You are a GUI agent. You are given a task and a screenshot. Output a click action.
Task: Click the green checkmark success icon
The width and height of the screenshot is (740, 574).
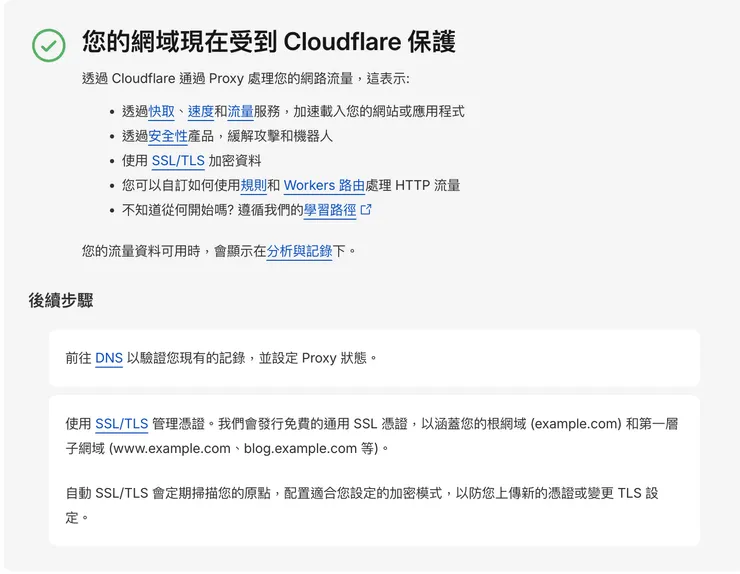(x=48, y=45)
